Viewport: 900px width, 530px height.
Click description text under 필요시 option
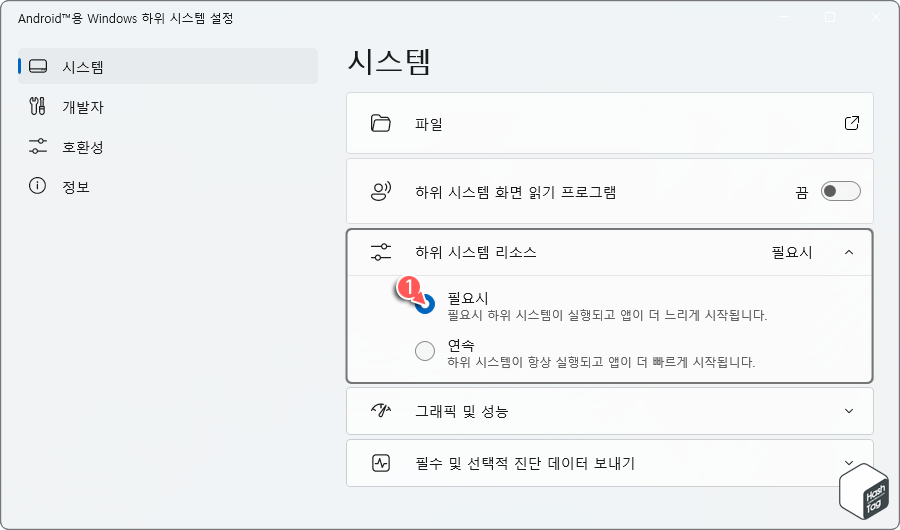click(x=607, y=315)
